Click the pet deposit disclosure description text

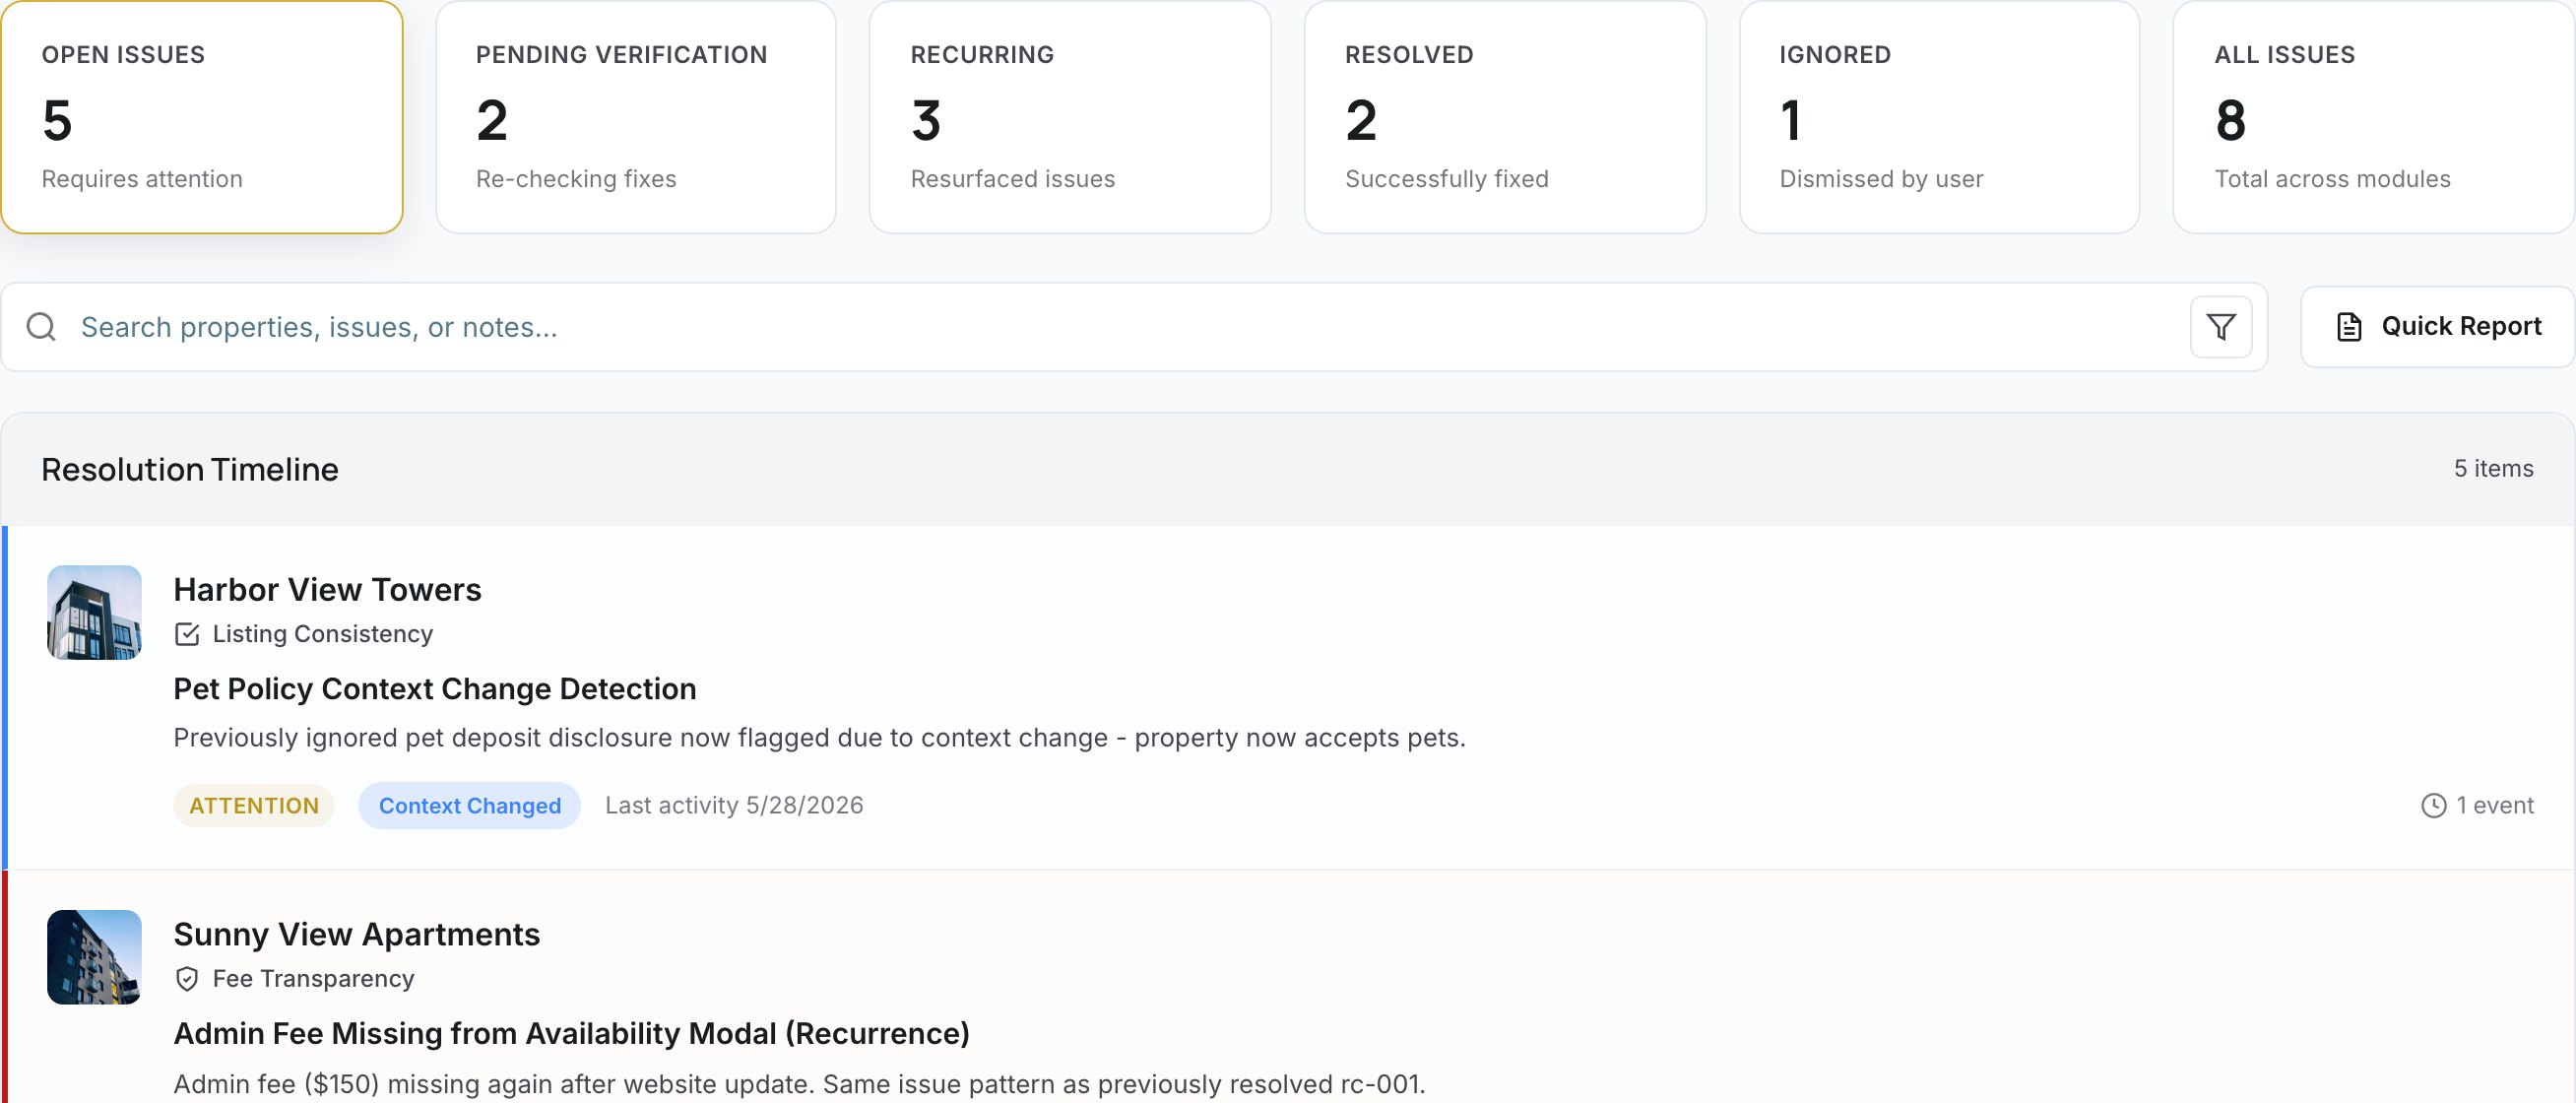[x=819, y=738]
